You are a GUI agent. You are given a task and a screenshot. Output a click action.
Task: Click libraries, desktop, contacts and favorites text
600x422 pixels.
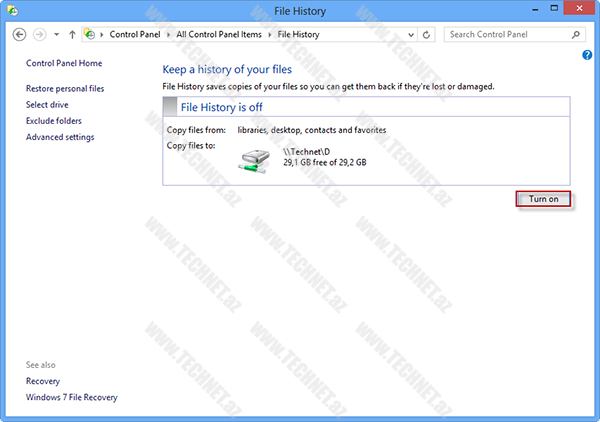(311, 130)
